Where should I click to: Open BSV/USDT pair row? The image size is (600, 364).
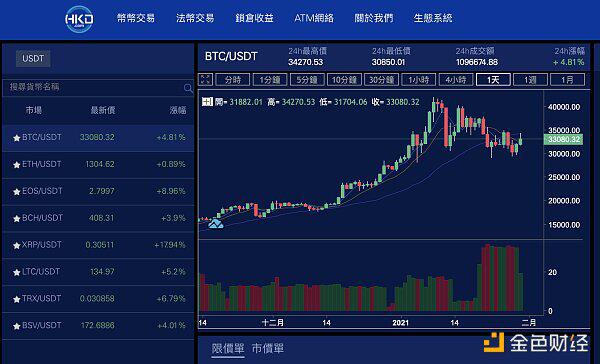pyautogui.click(x=98, y=326)
